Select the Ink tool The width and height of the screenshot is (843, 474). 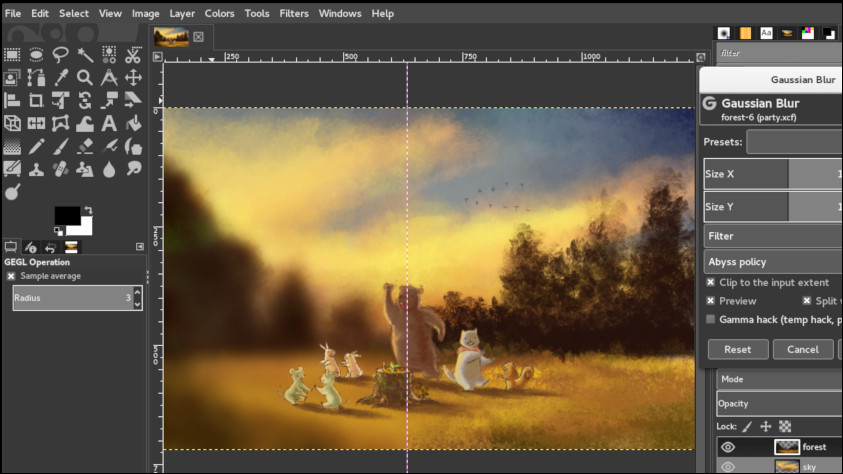coord(133,147)
